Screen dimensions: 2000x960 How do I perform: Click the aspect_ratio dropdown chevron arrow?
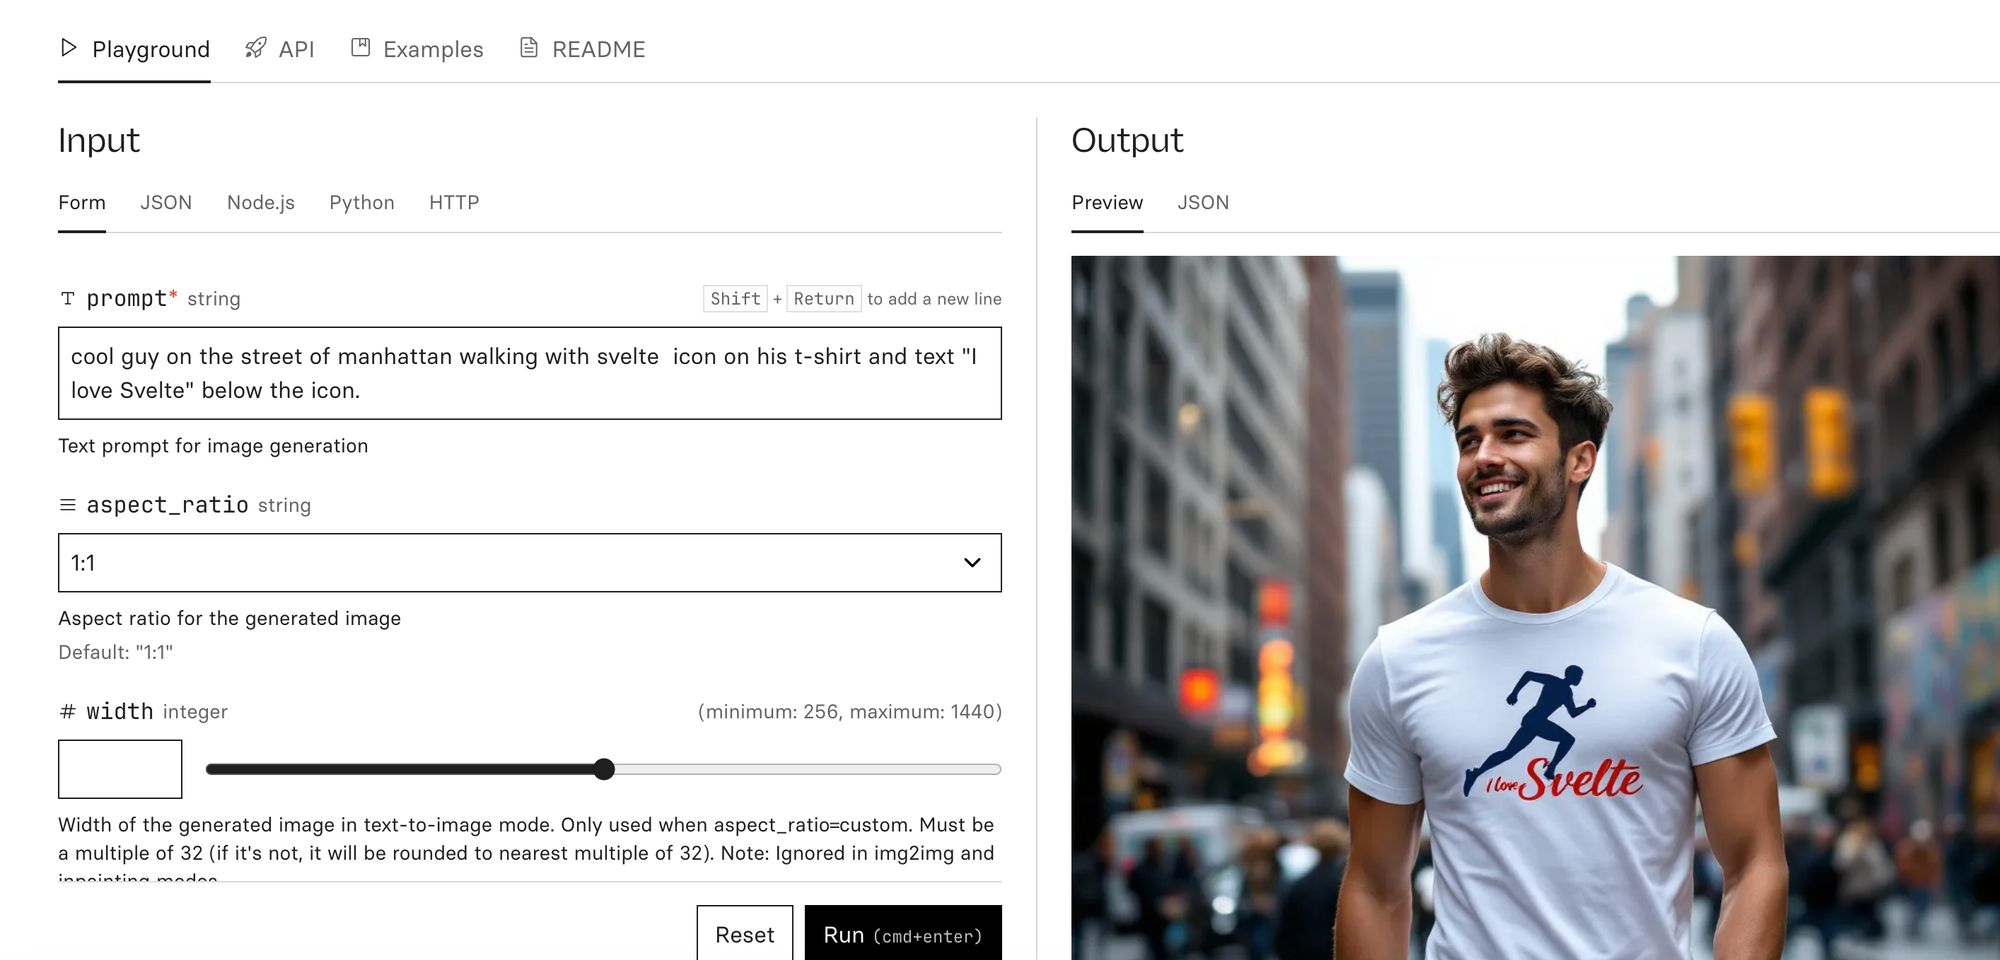tap(972, 563)
